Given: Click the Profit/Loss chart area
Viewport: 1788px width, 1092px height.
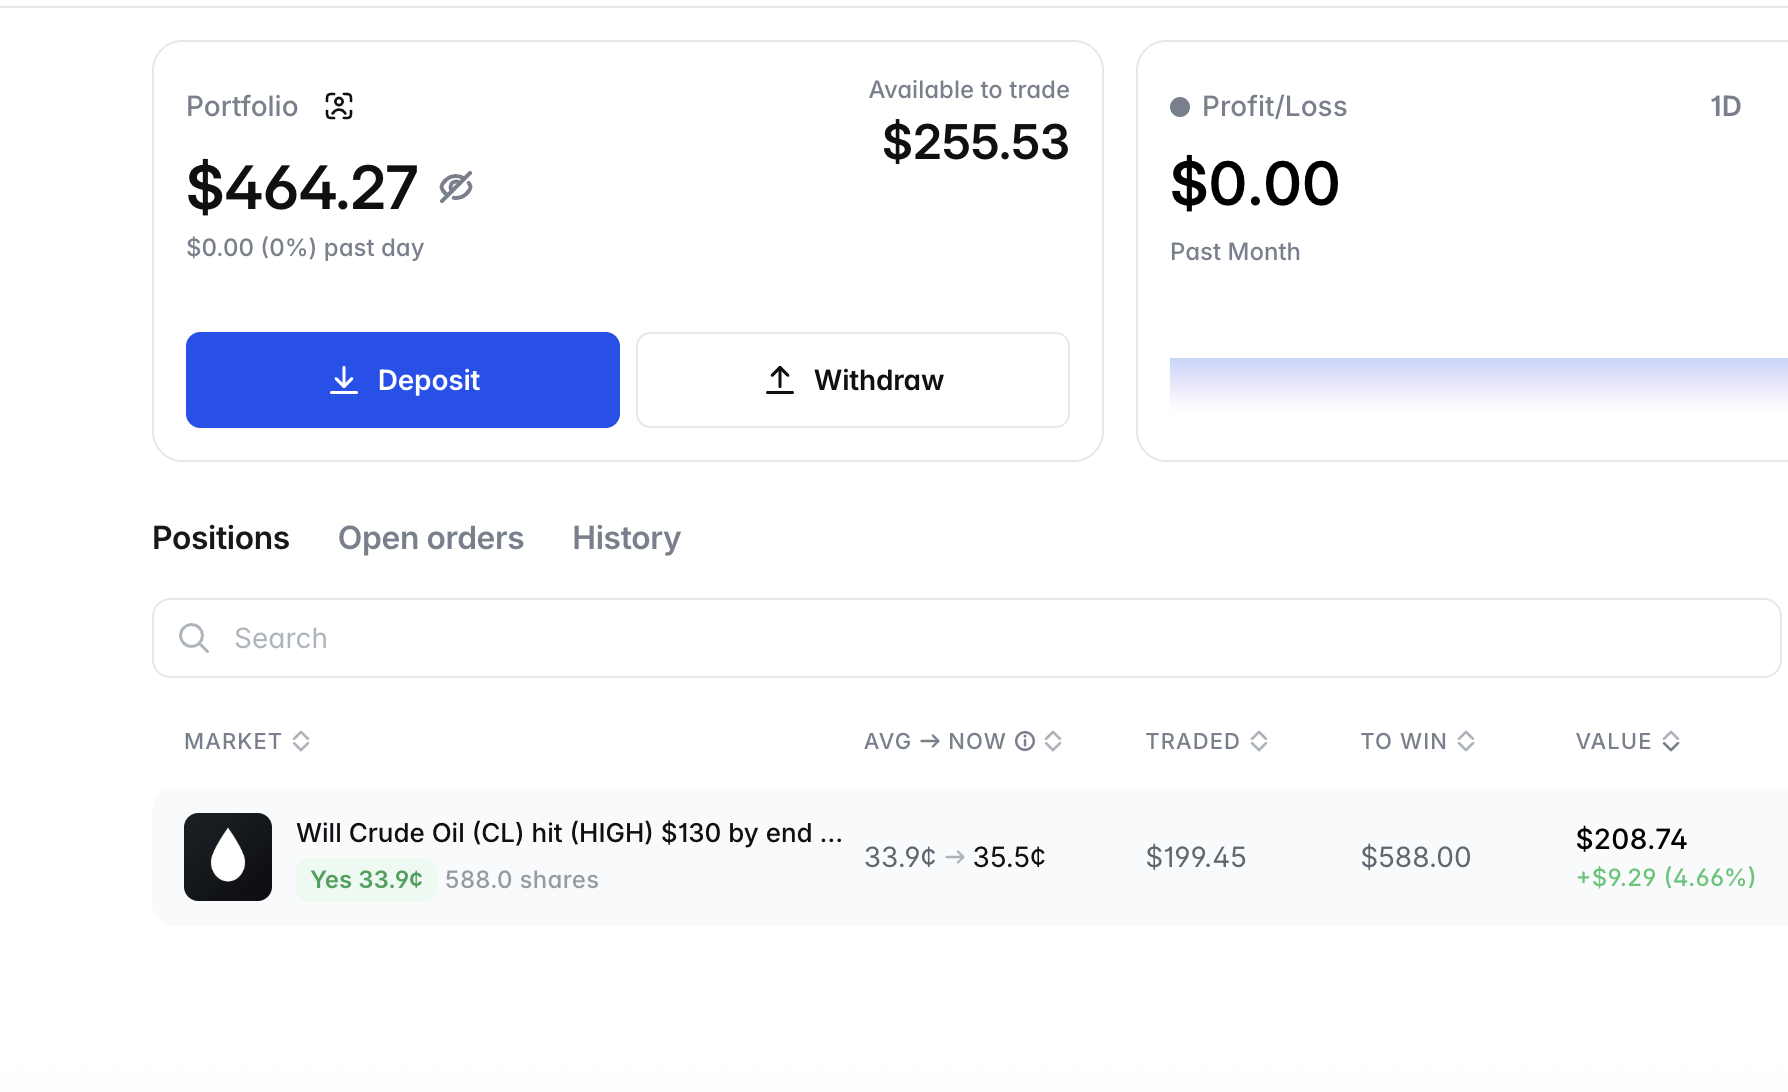Looking at the screenshot, I should click(x=1478, y=383).
